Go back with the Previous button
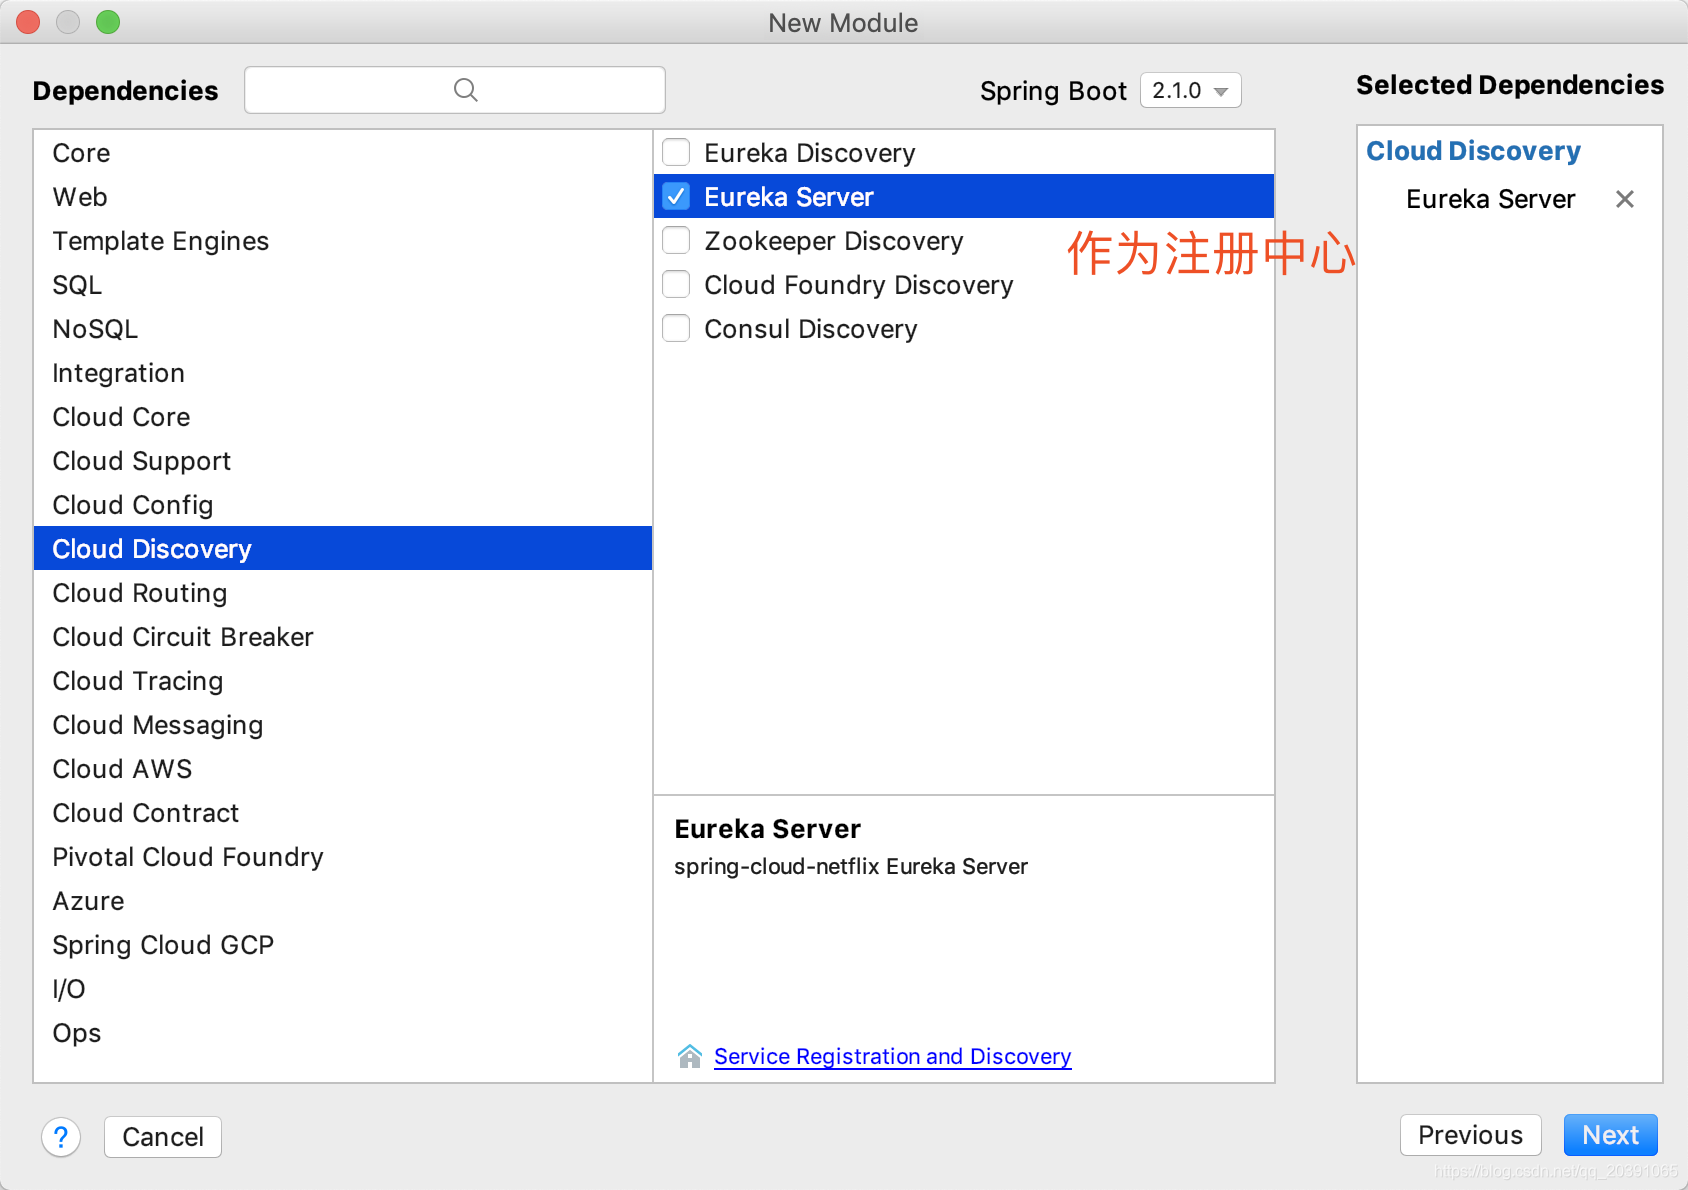The height and width of the screenshot is (1190, 1688). point(1470,1135)
